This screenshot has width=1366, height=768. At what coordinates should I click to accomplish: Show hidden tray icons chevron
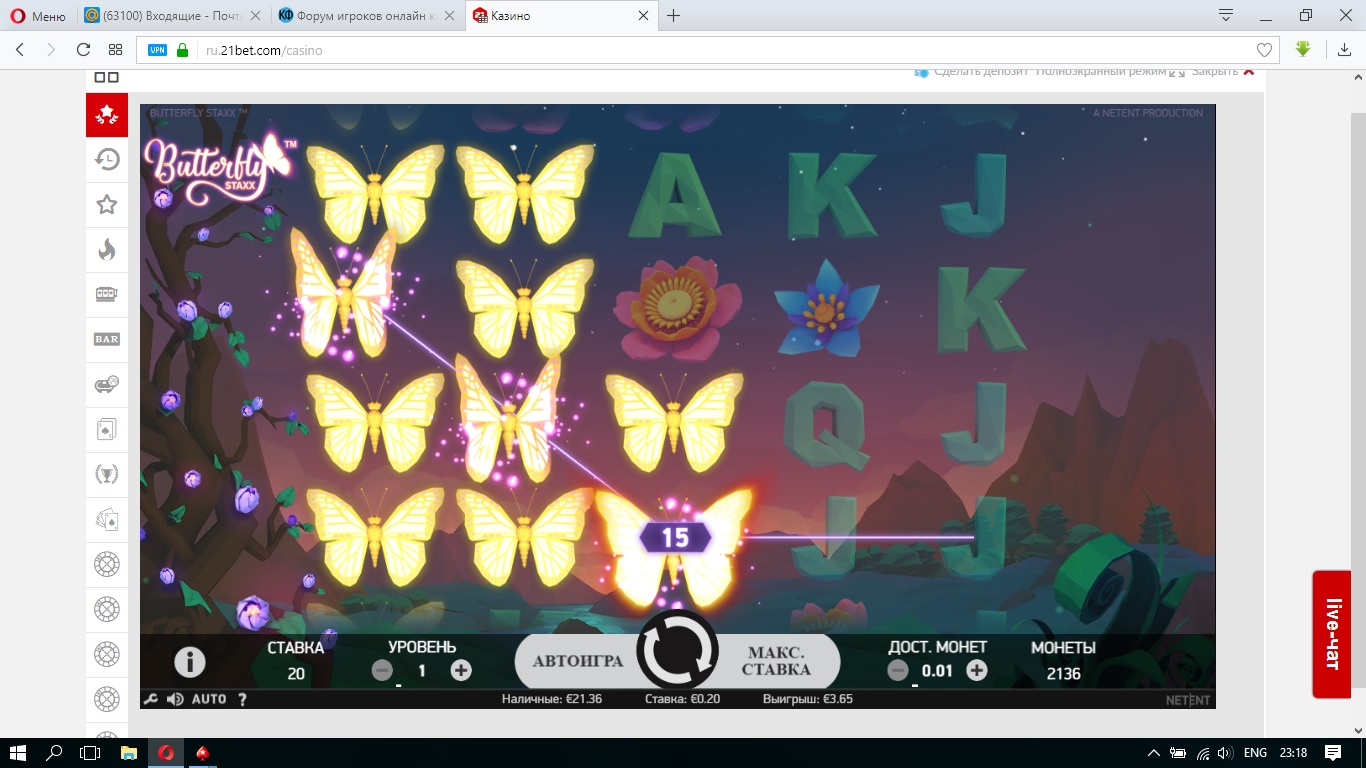click(x=1154, y=753)
